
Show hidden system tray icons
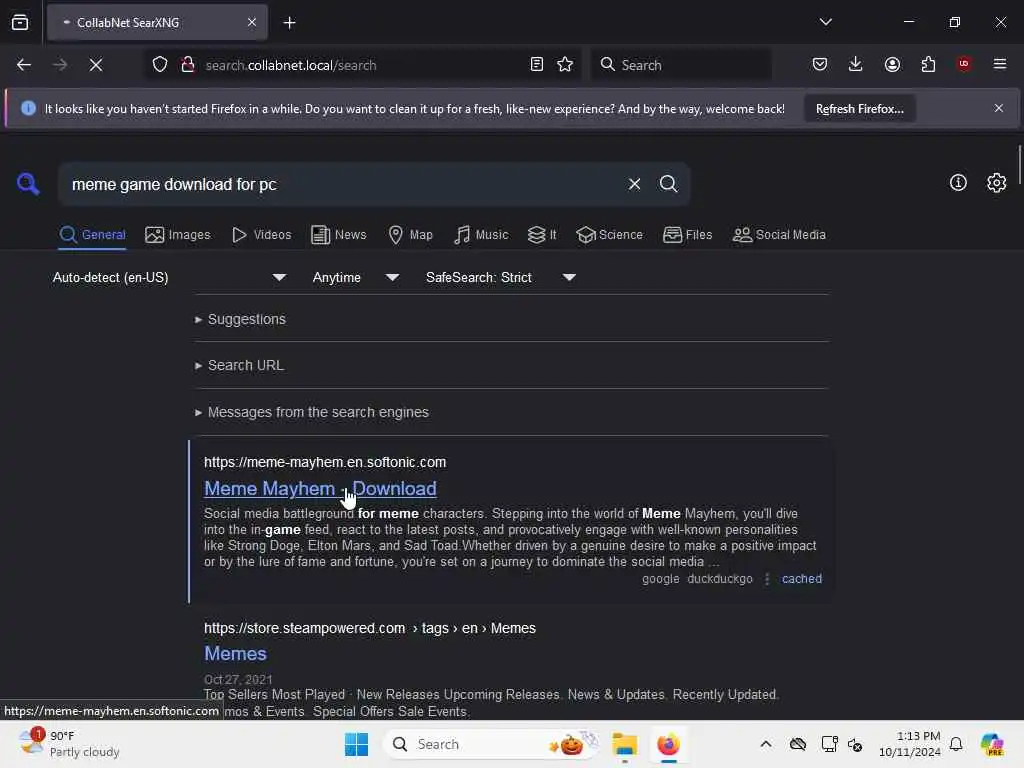[x=765, y=744]
